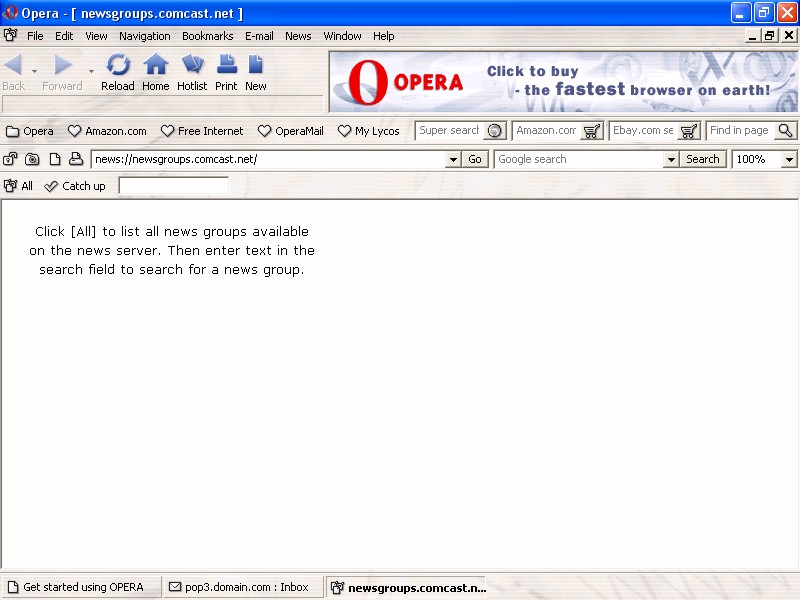The width and height of the screenshot is (800, 600).
Task: Click the news window icon left of address bar
Action: [10, 159]
